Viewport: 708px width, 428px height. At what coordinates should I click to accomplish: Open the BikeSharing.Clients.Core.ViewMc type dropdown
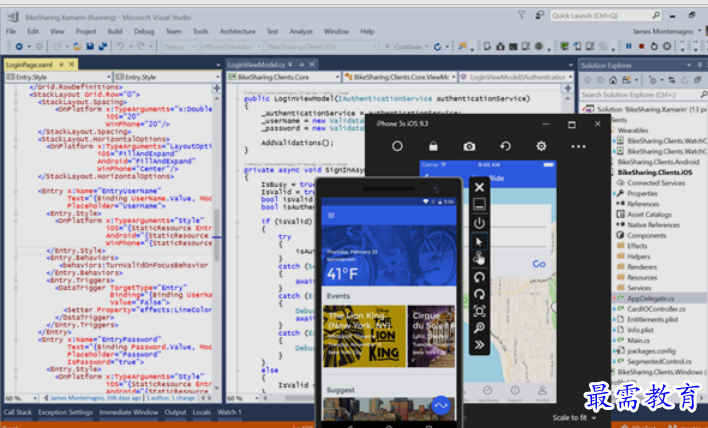pyautogui.click(x=400, y=77)
